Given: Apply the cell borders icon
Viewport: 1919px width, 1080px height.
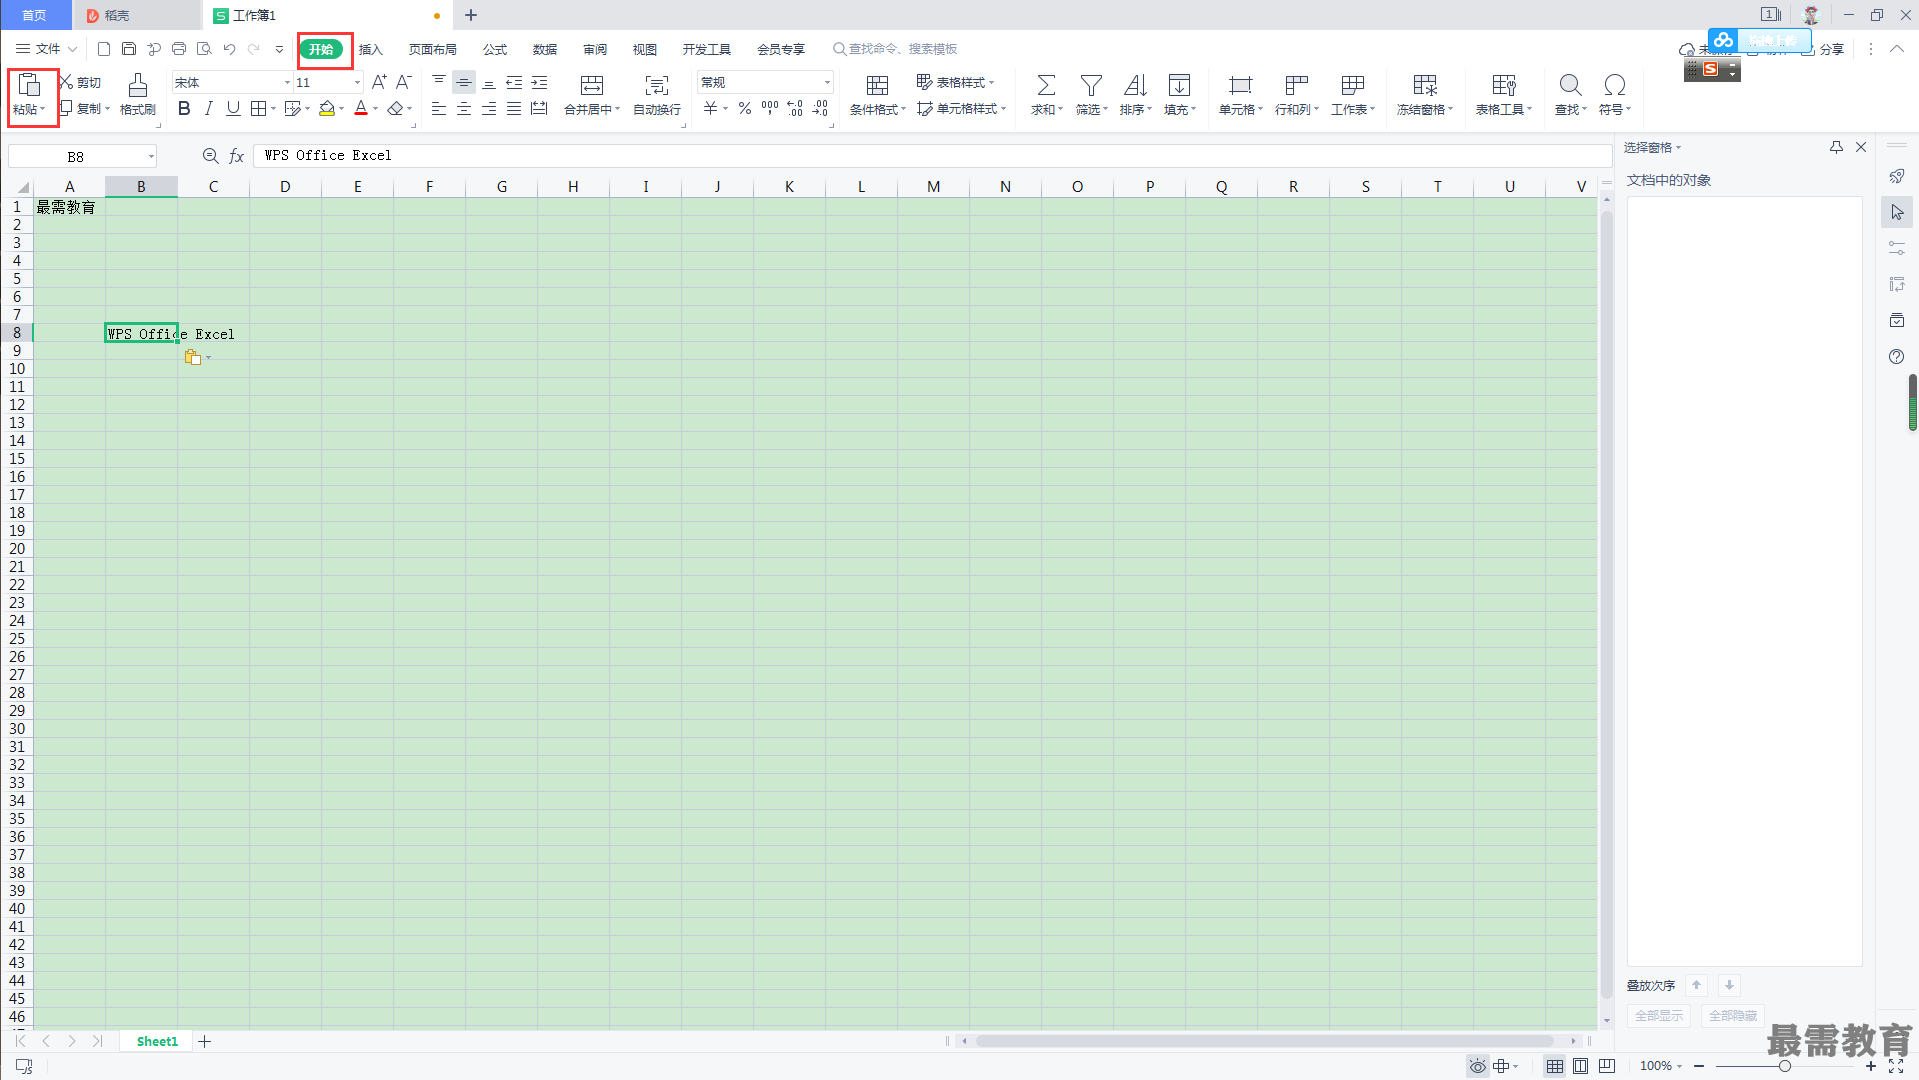Looking at the screenshot, I should tap(259, 109).
